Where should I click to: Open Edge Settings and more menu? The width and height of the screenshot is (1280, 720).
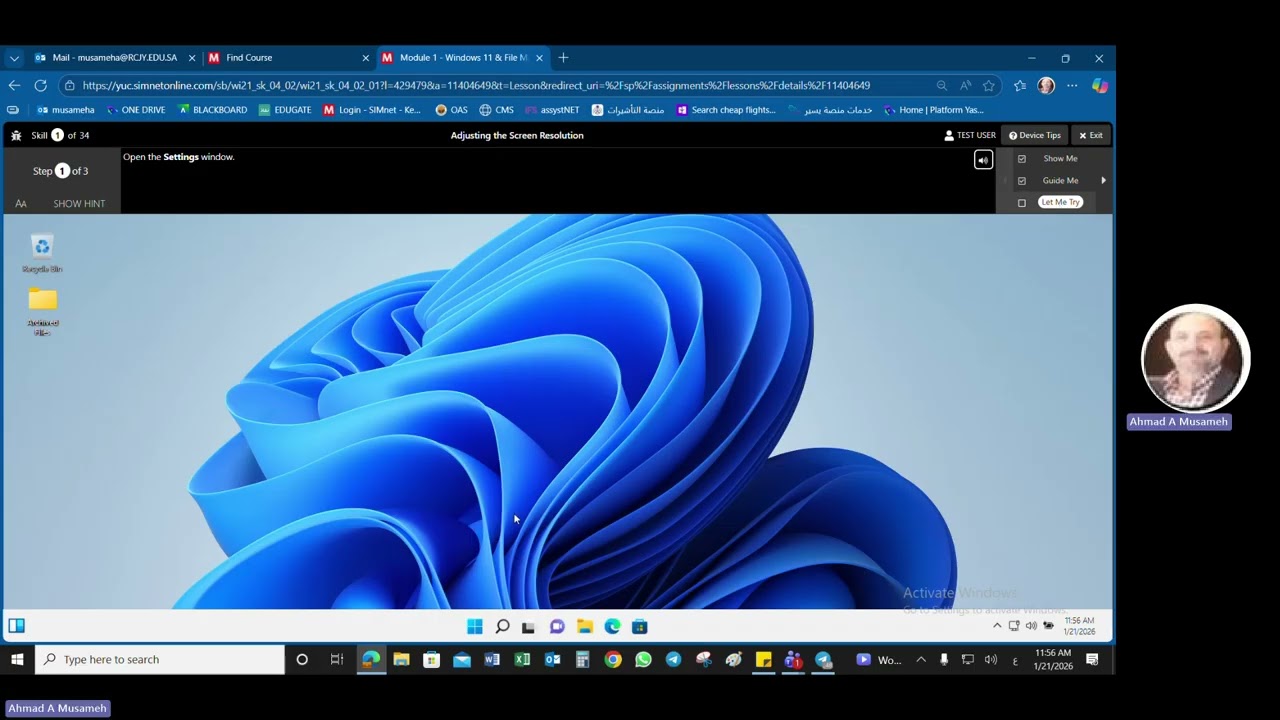coord(1072,86)
